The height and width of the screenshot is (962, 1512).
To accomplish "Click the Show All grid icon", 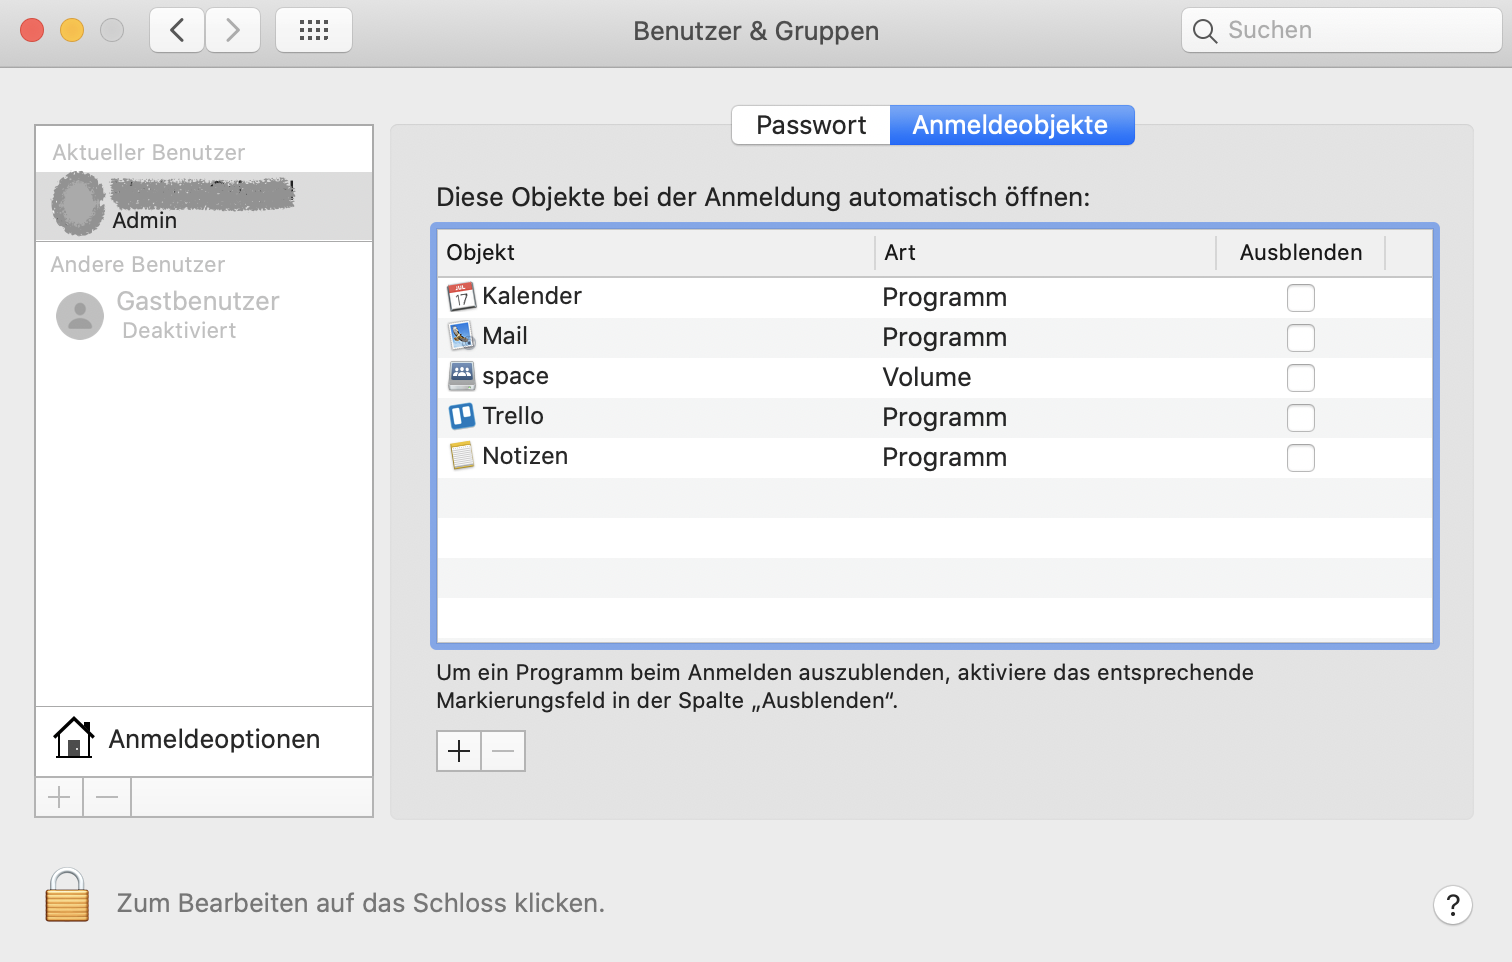I will pyautogui.click(x=314, y=30).
